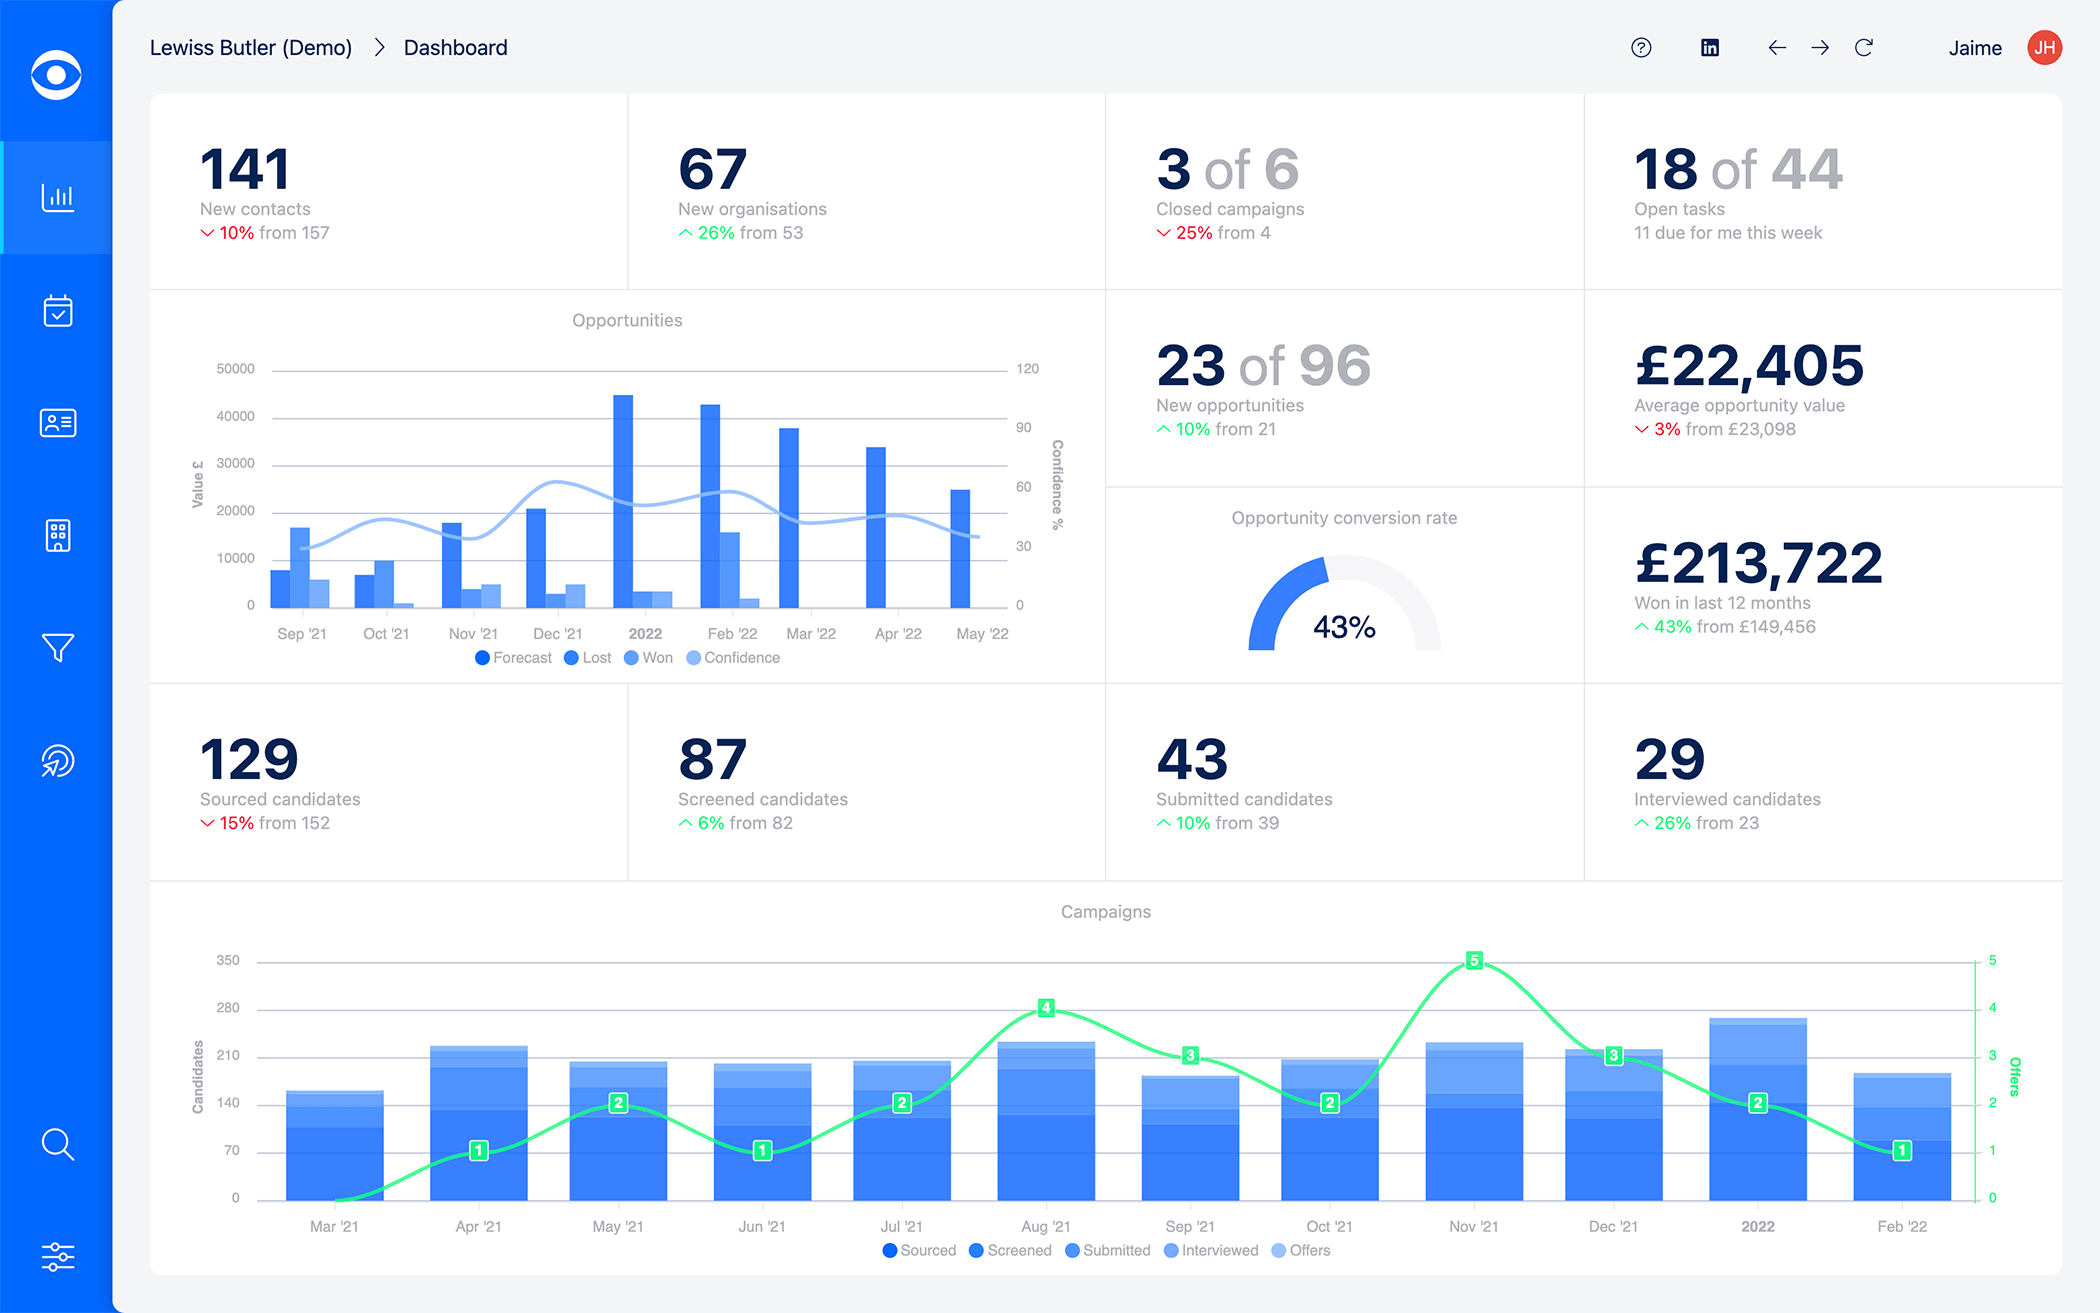Toggle the Confidence series in Opportunities legend
This screenshot has width=2100, height=1313.
click(733, 657)
